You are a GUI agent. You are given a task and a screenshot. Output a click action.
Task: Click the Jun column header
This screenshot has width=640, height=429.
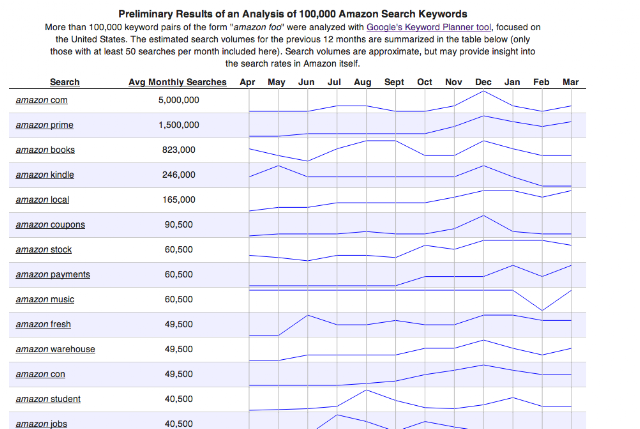click(306, 82)
